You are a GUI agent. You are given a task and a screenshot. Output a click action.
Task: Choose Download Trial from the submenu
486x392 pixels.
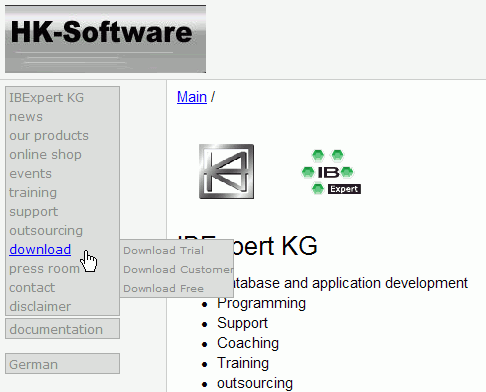(163, 250)
